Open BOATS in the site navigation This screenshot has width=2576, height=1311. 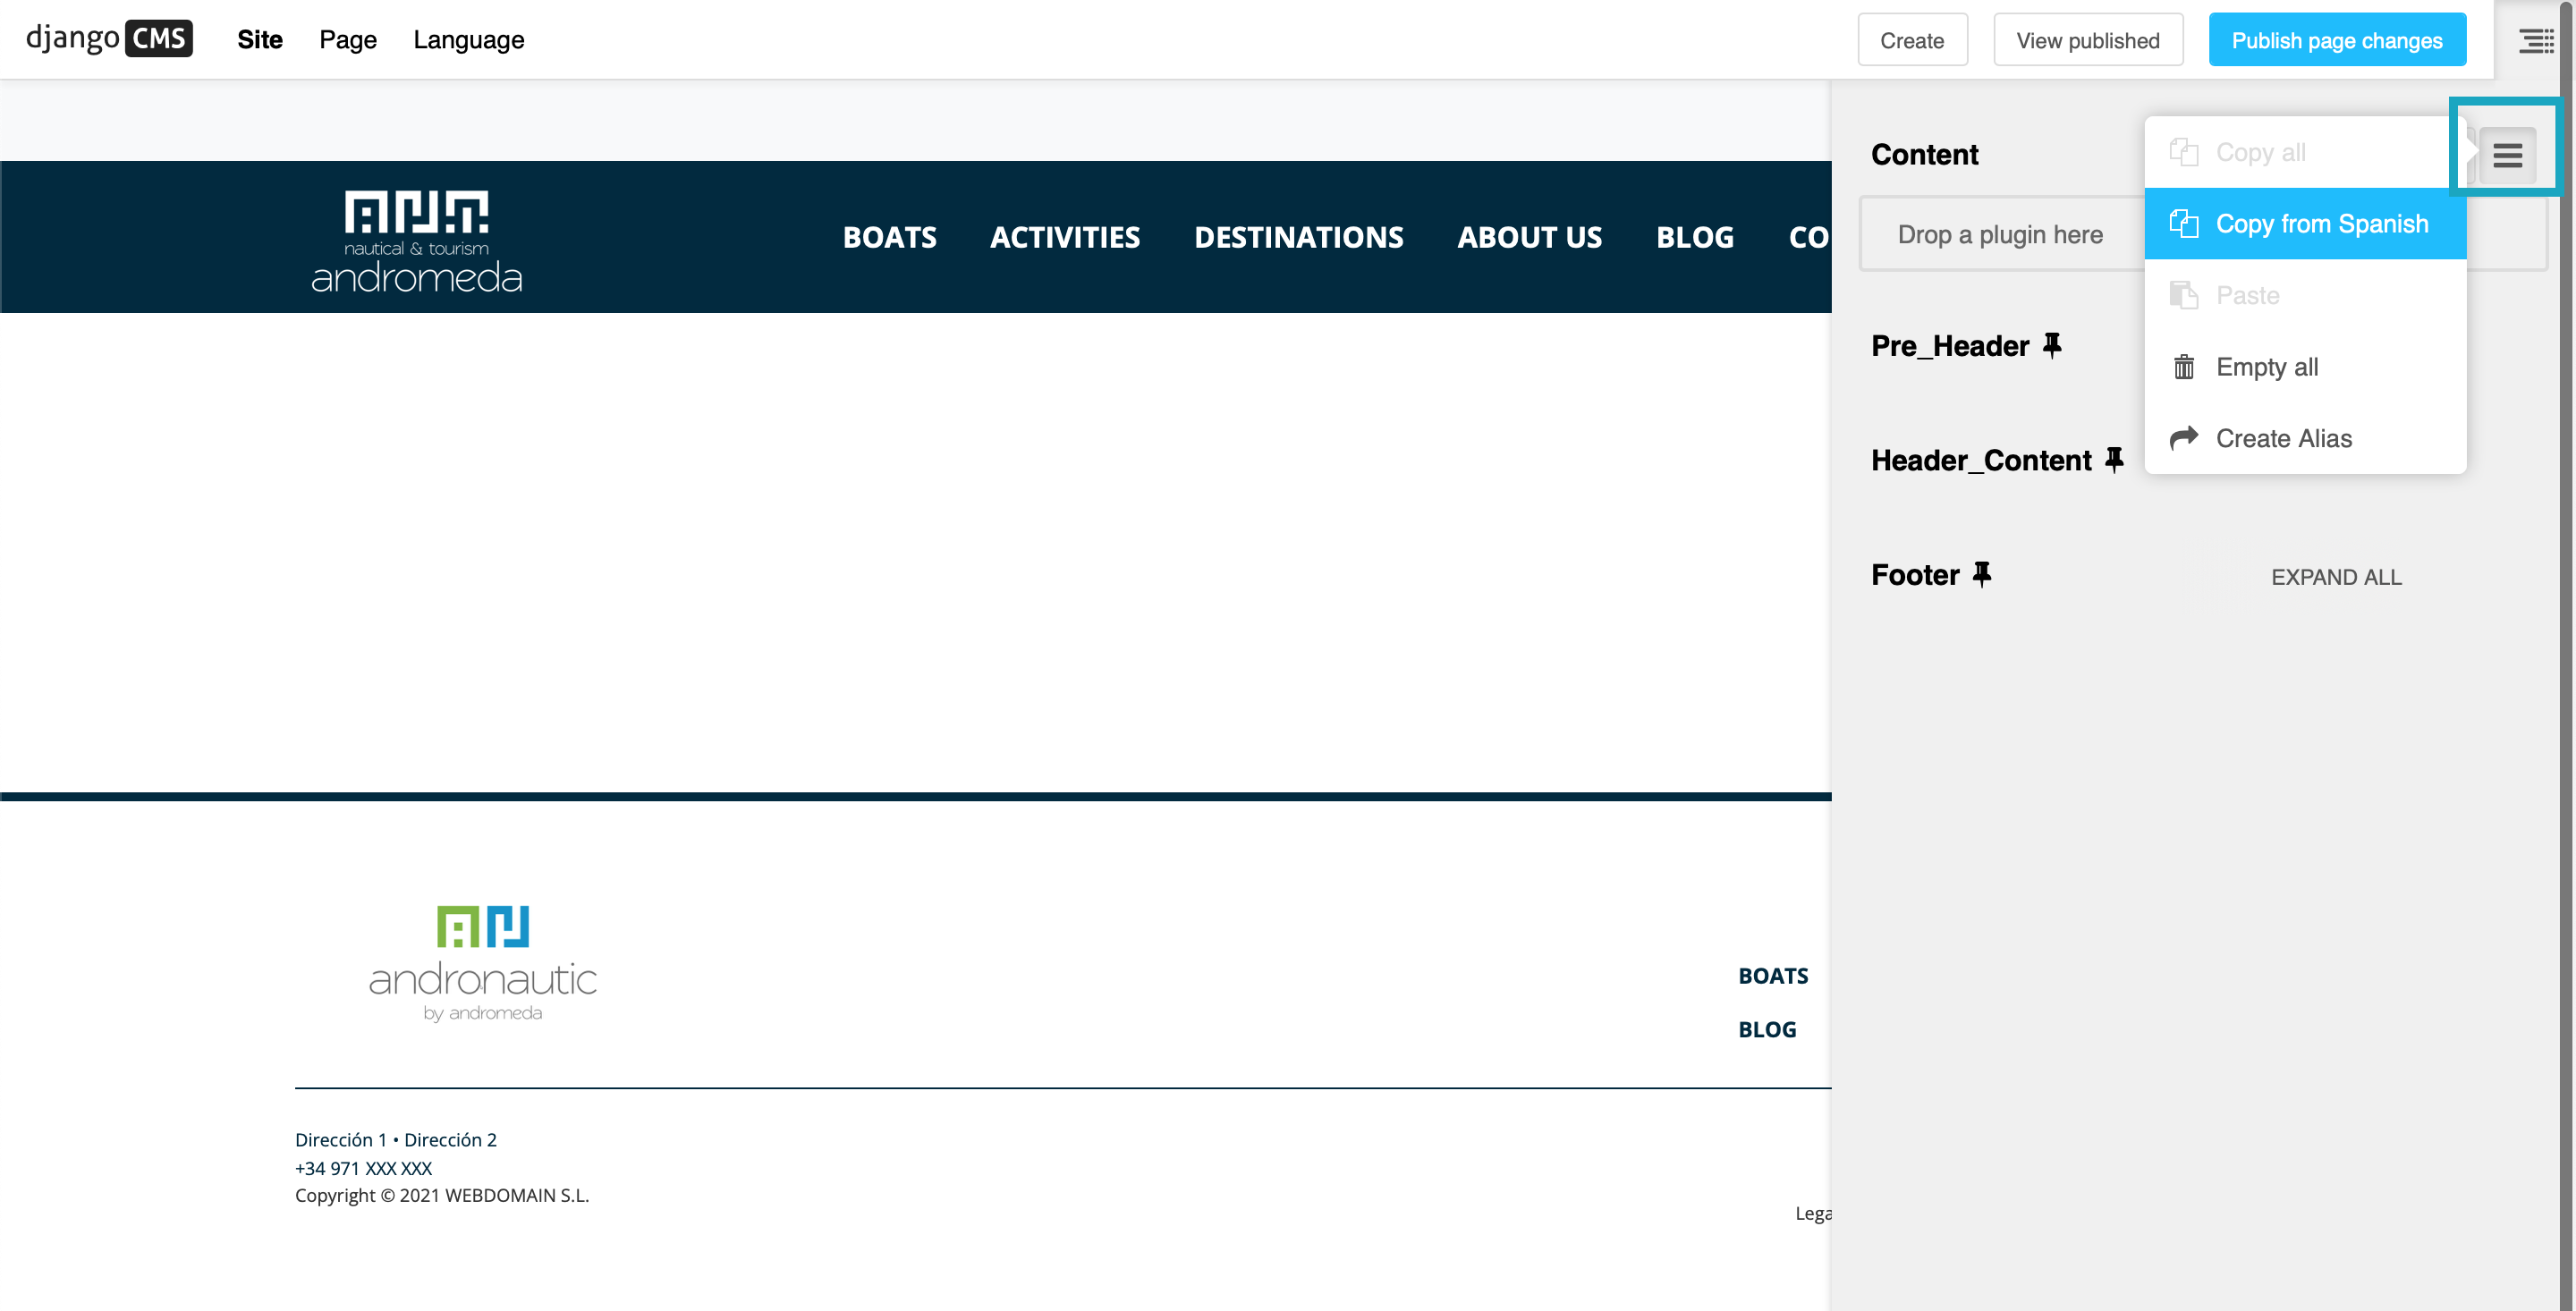click(889, 237)
